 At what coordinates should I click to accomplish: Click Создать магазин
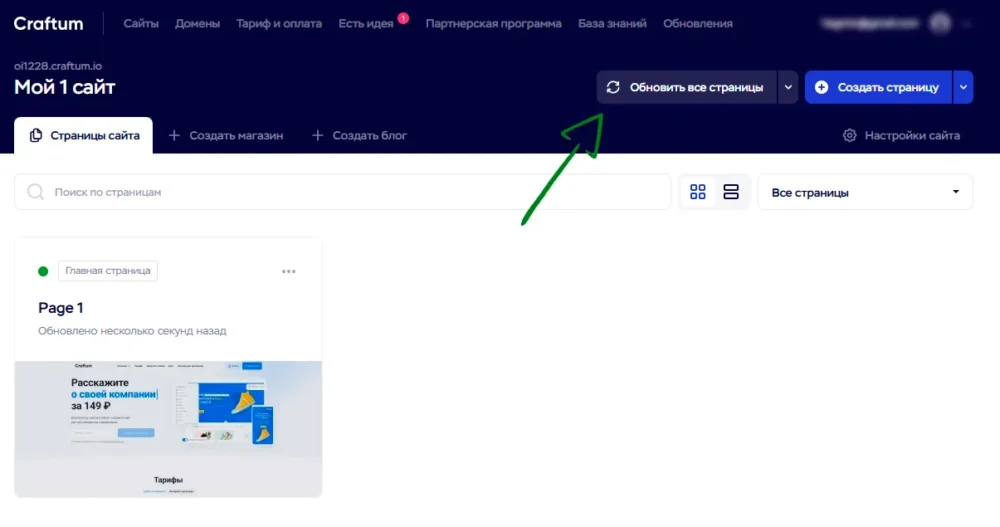click(x=226, y=135)
